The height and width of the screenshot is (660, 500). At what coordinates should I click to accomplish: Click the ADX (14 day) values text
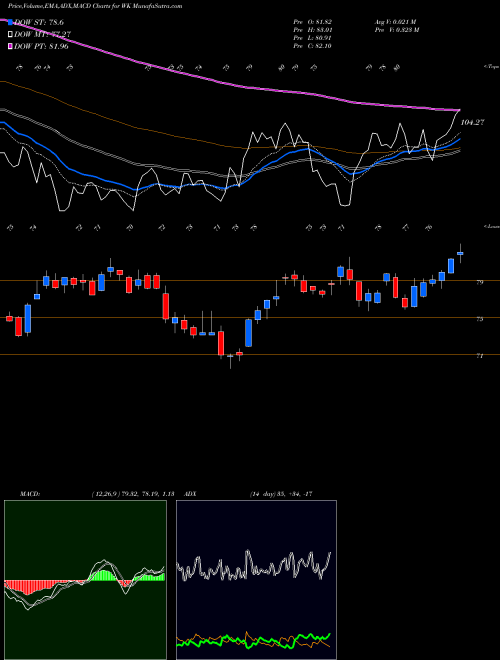point(281,494)
